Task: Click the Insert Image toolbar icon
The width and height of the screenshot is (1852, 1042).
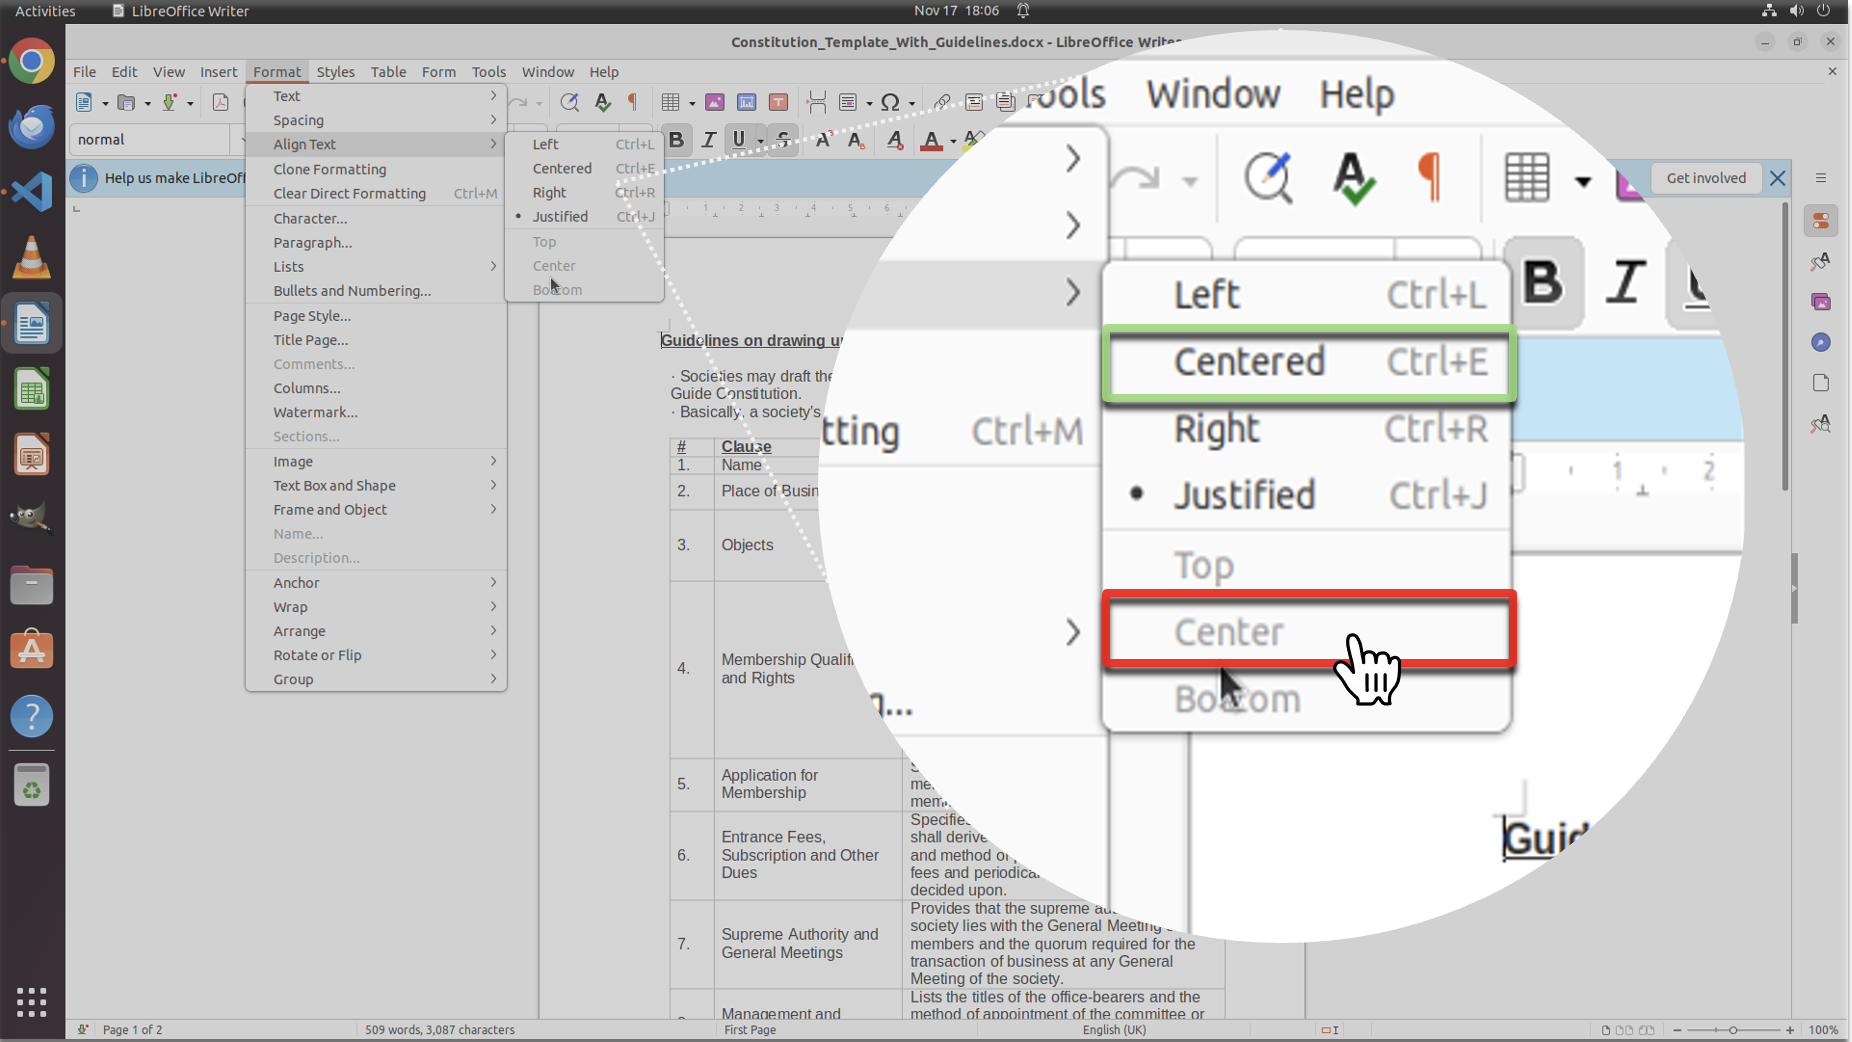Action: click(715, 103)
